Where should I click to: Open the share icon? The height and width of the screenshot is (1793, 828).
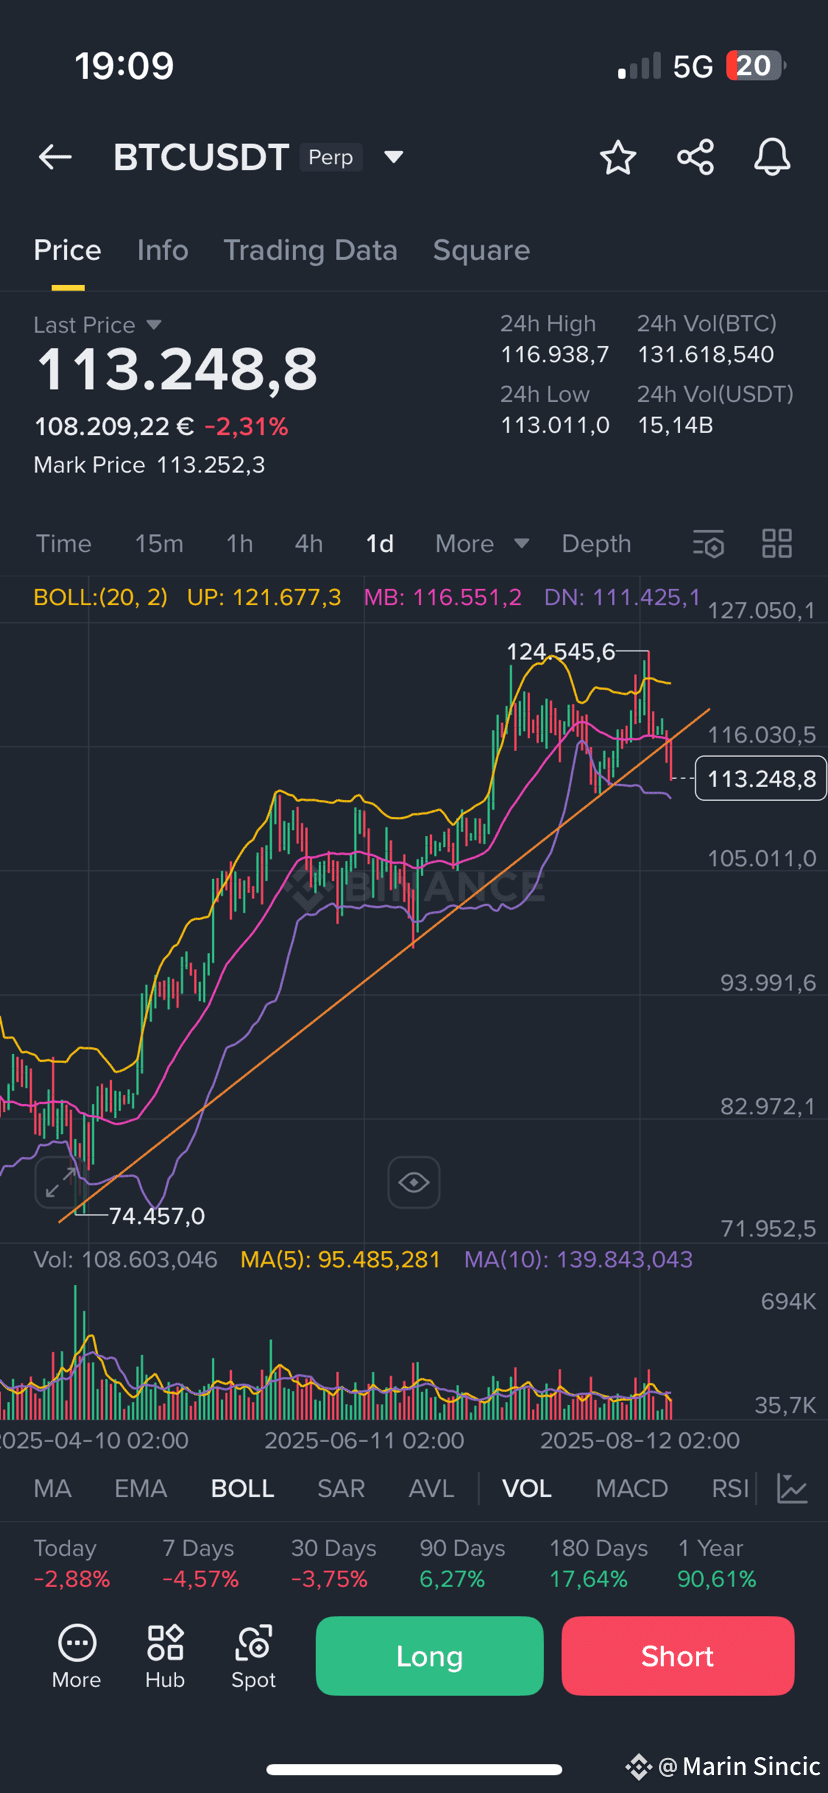click(x=695, y=157)
